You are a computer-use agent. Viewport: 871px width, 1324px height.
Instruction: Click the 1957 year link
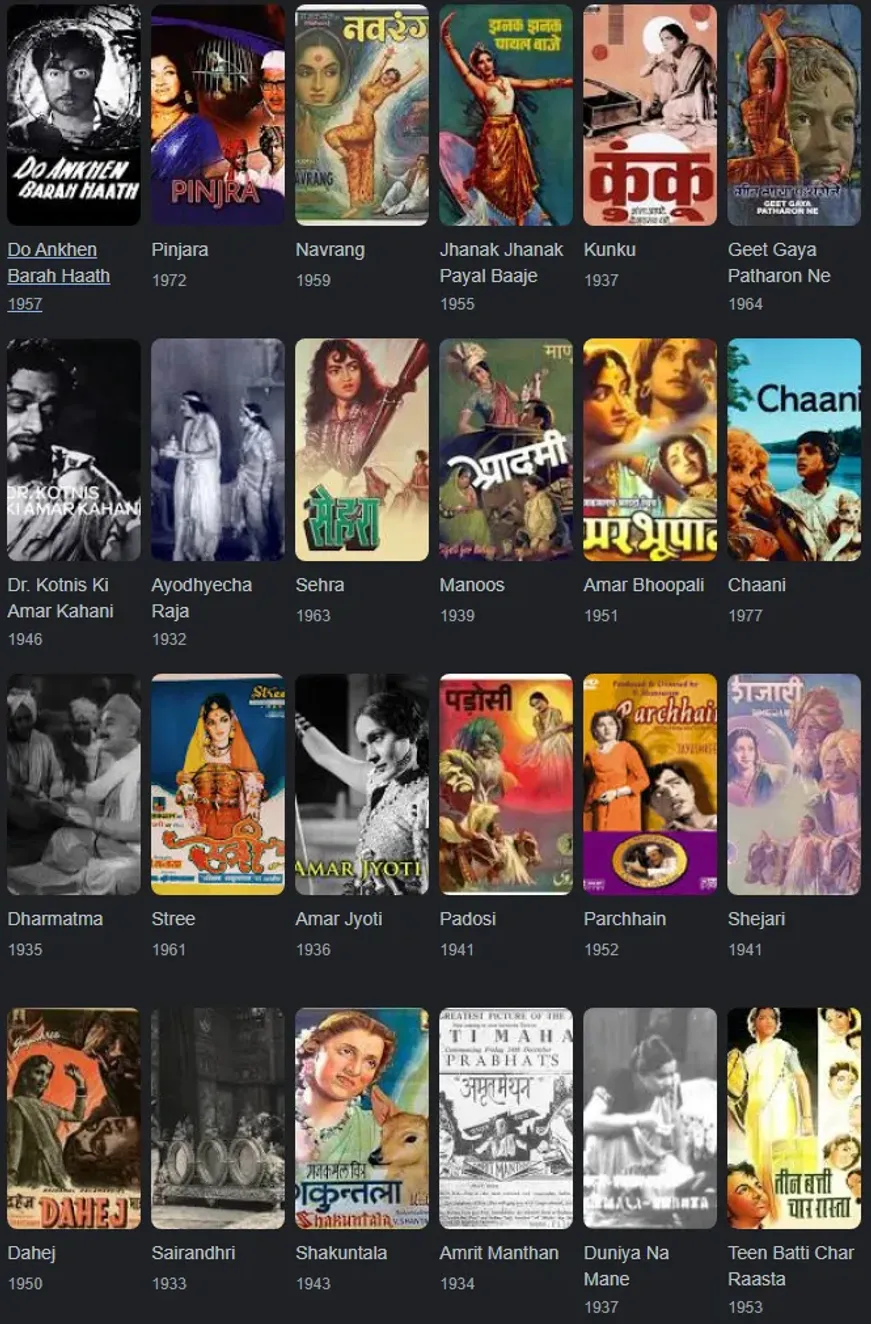point(25,304)
